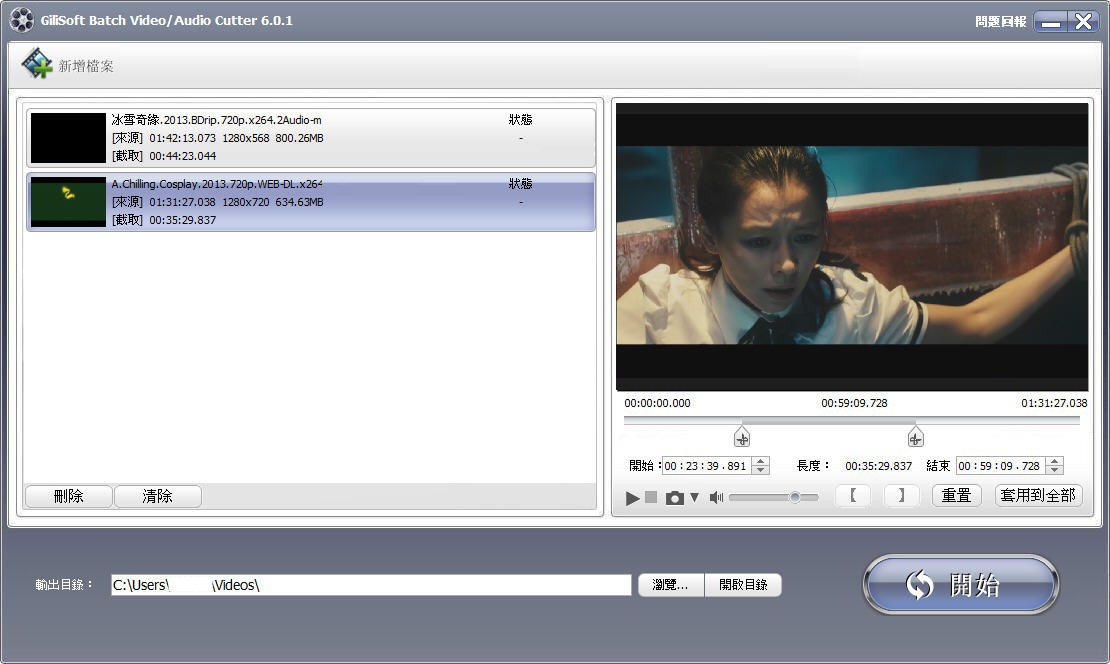Click the GiliSoft film reel app icon
Image resolution: width=1110 pixels, height=664 pixels.
[x=21, y=20]
